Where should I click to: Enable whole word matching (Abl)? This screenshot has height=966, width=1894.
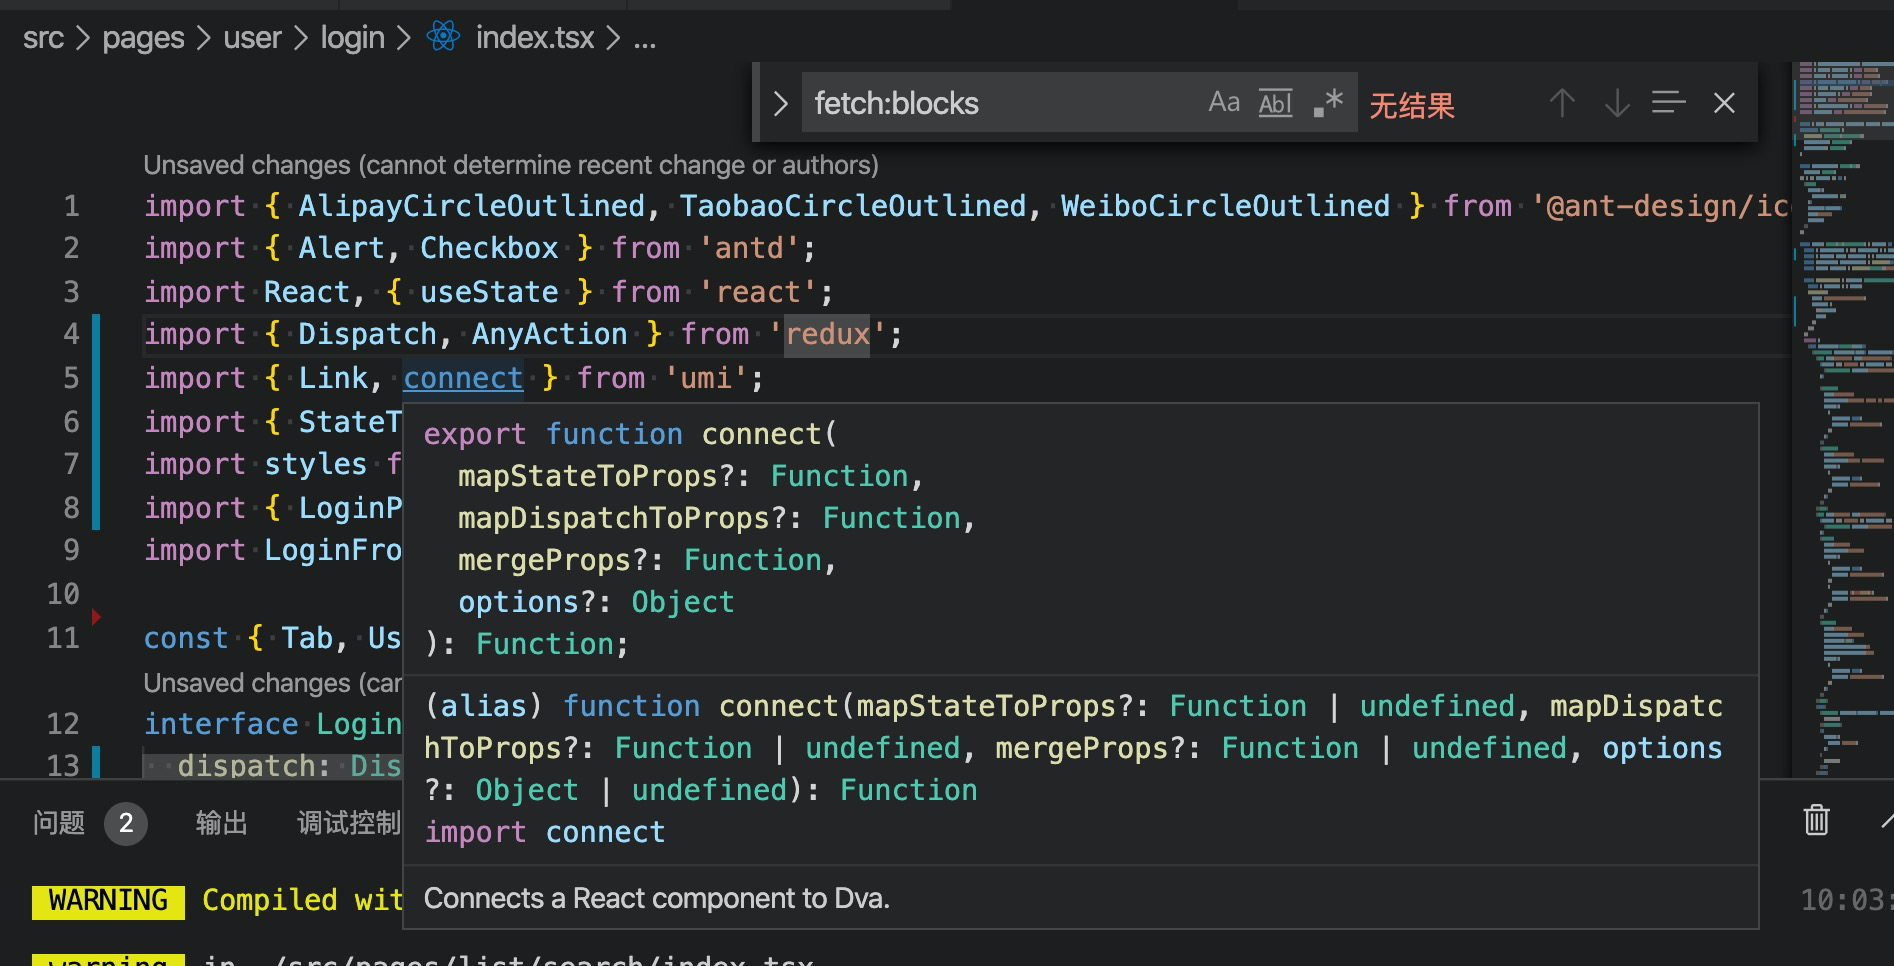pyautogui.click(x=1274, y=102)
